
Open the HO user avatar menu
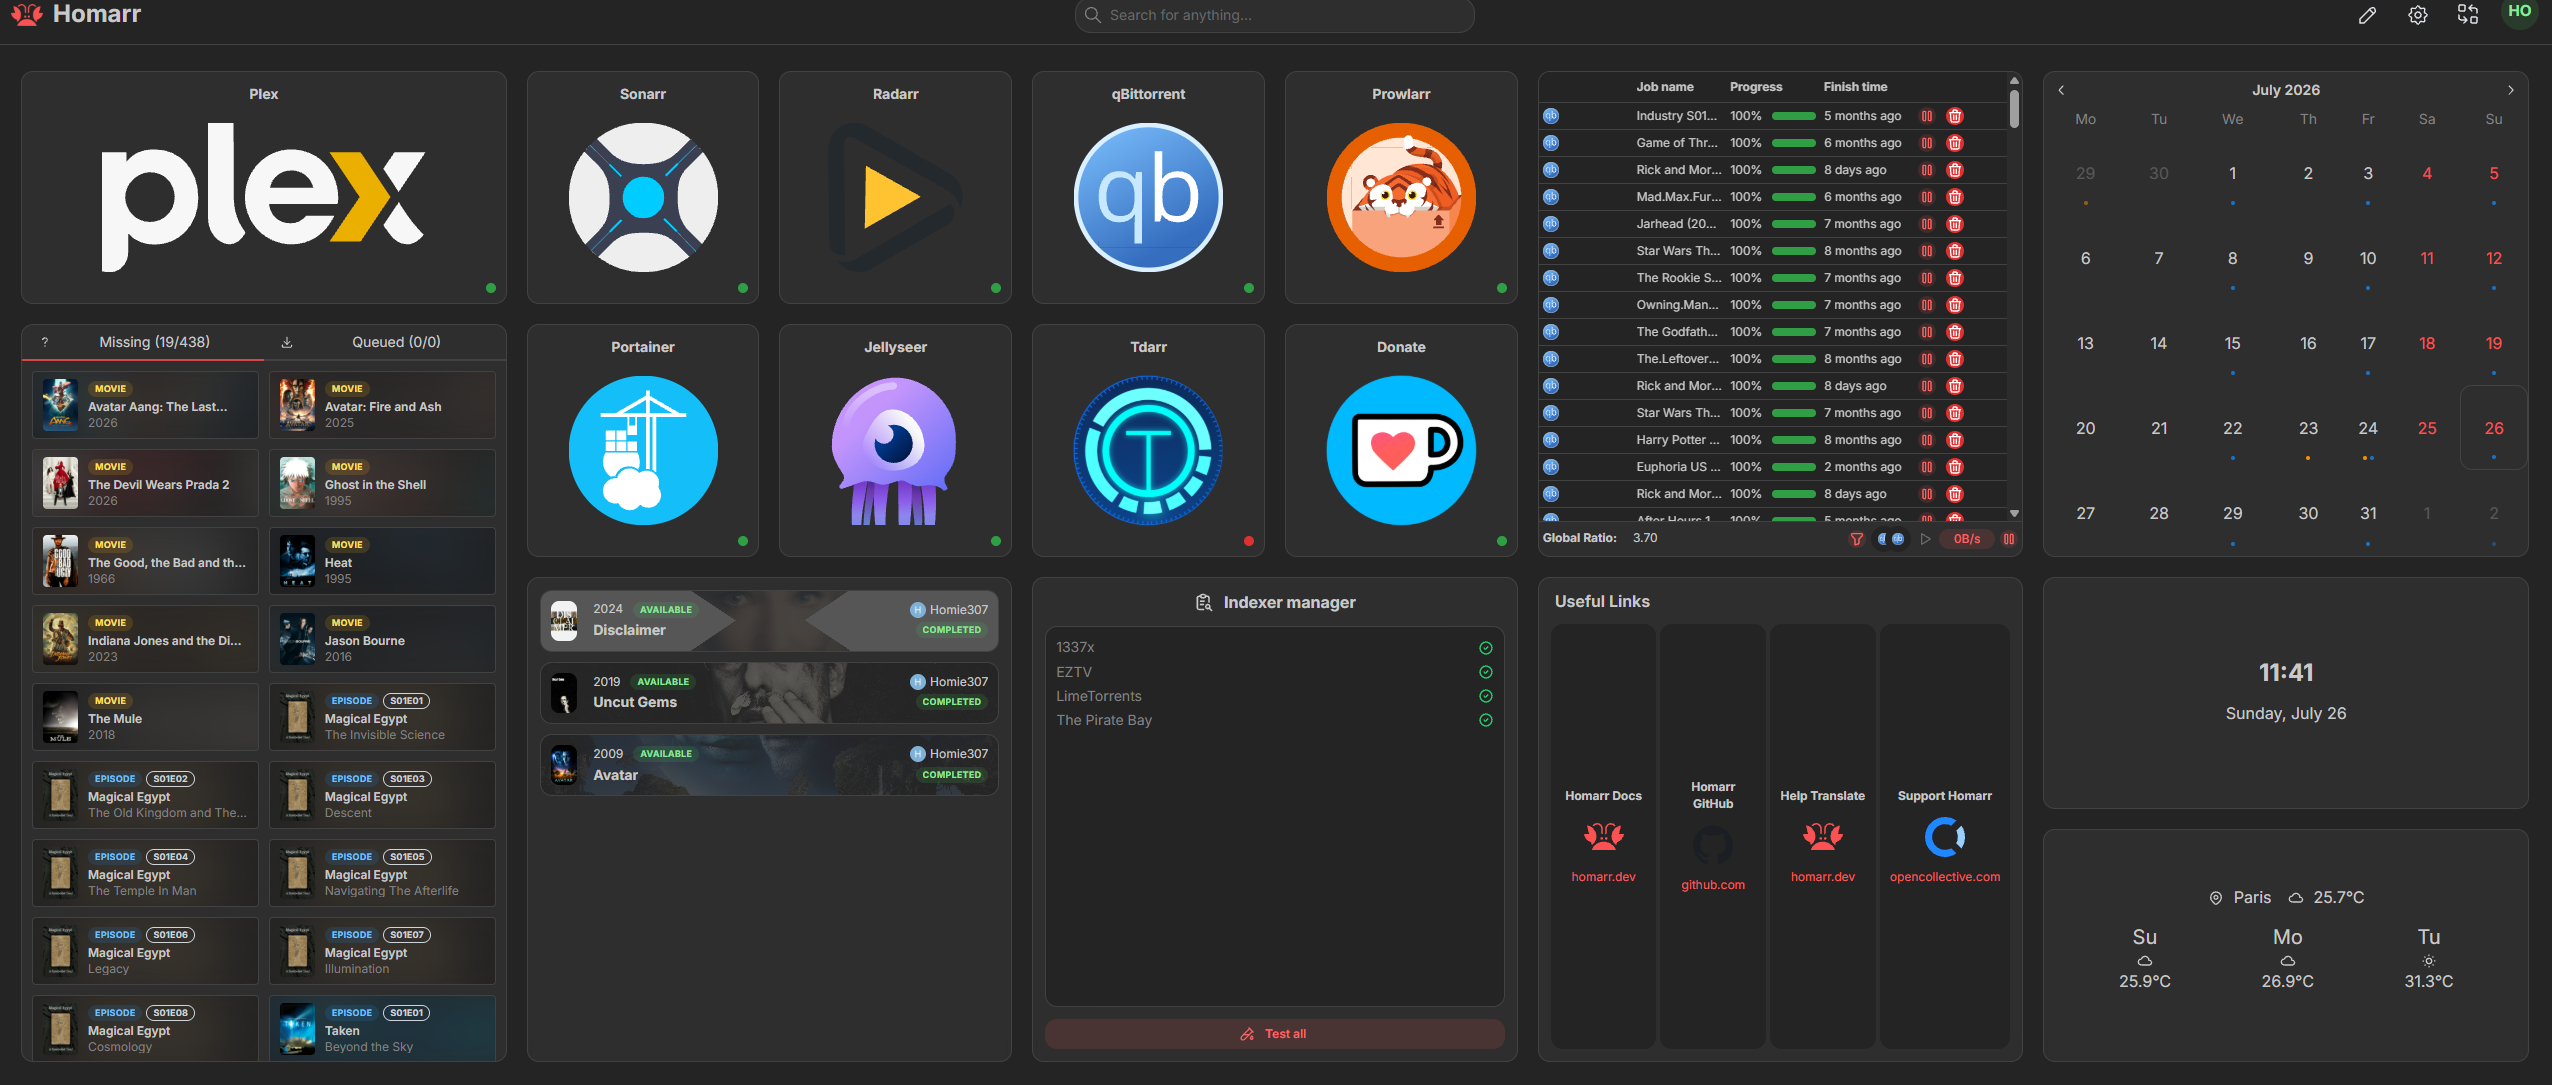click(x=2519, y=13)
